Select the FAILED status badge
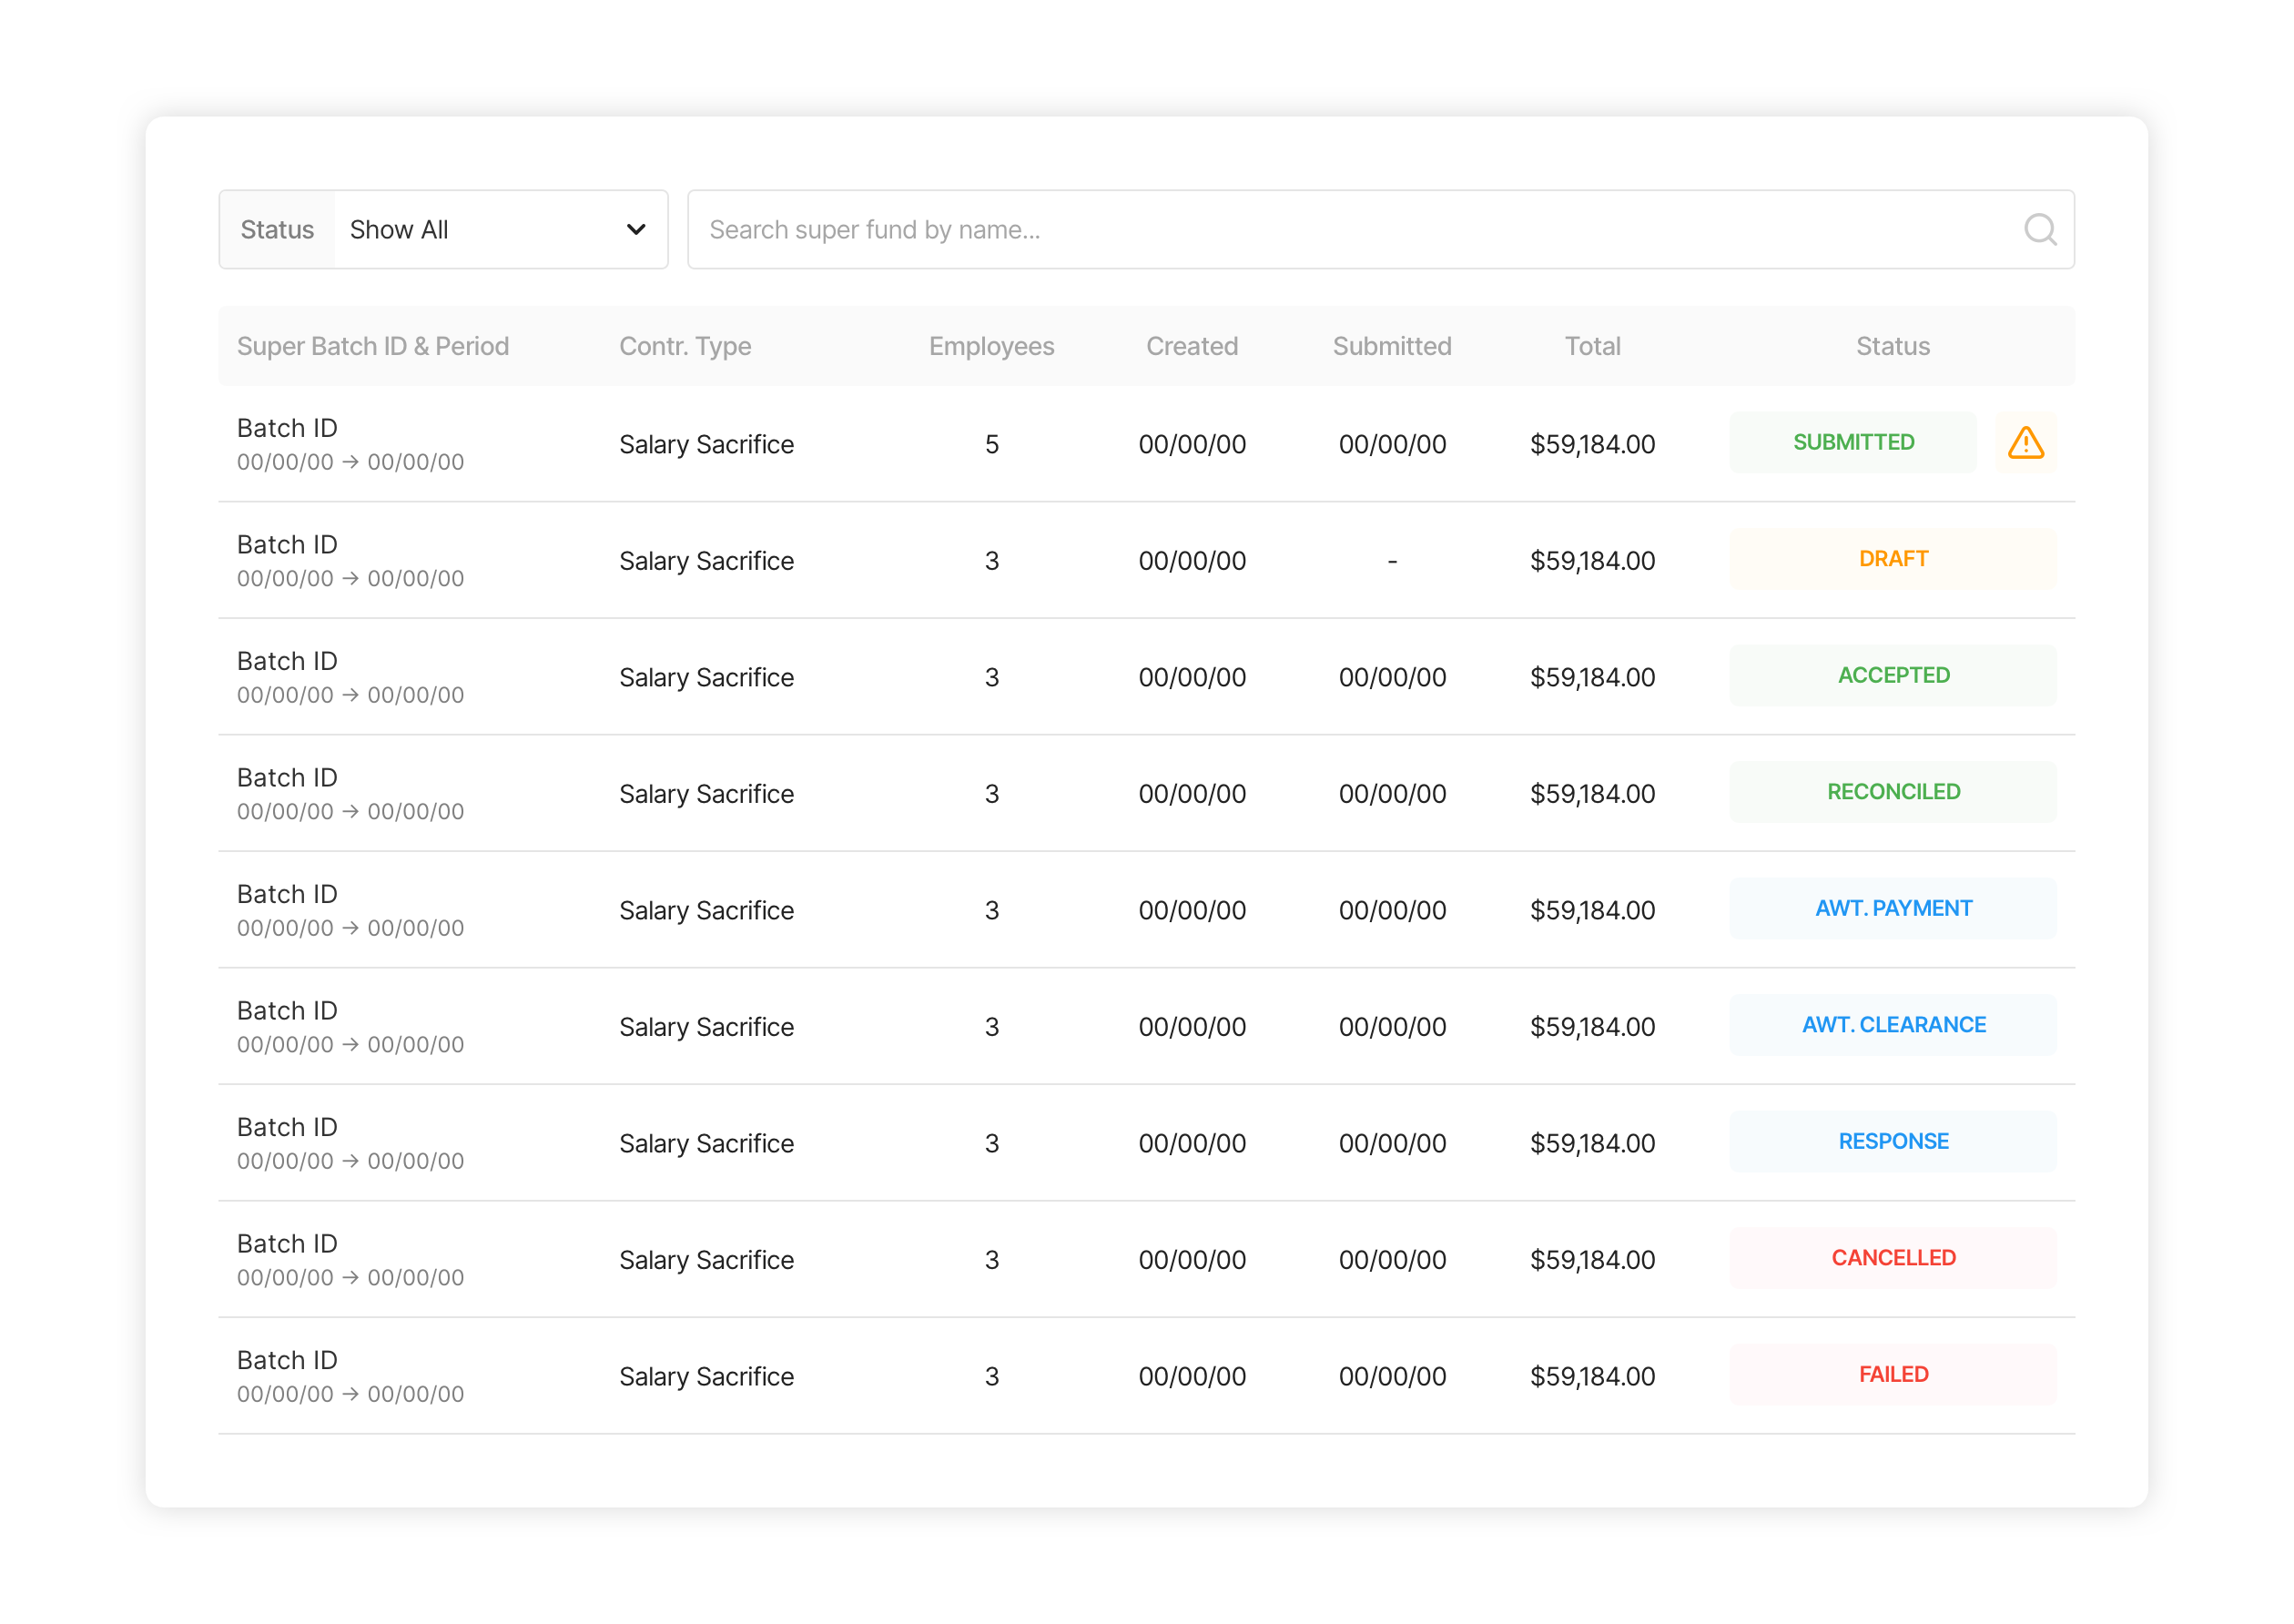Image resolution: width=2294 pixels, height=1624 pixels. coord(1892,1375)
